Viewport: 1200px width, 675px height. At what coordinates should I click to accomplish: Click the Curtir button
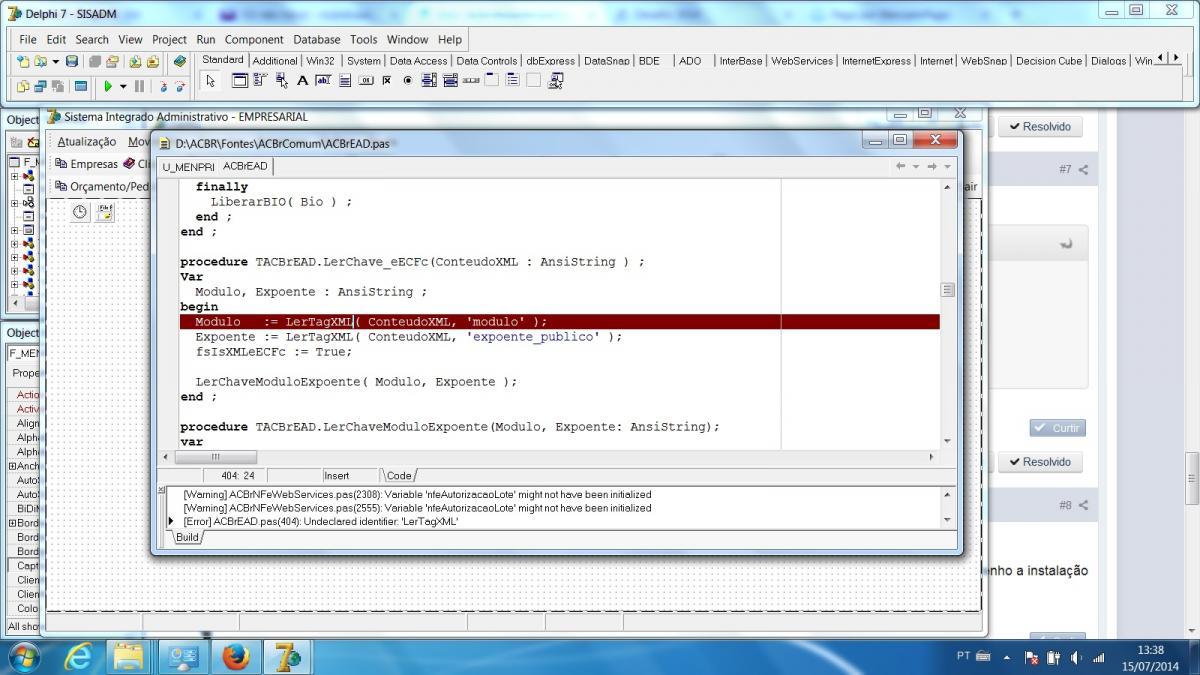pos(1057,428)
